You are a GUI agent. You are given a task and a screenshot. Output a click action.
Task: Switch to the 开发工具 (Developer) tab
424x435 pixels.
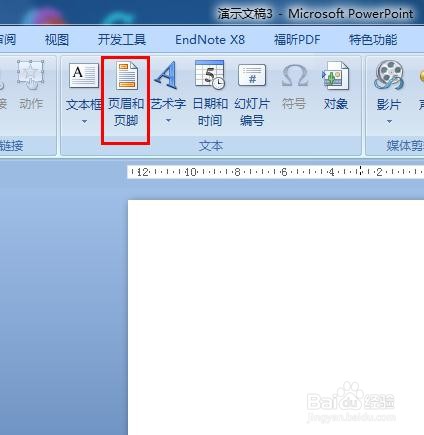click(x=122, y=40)
